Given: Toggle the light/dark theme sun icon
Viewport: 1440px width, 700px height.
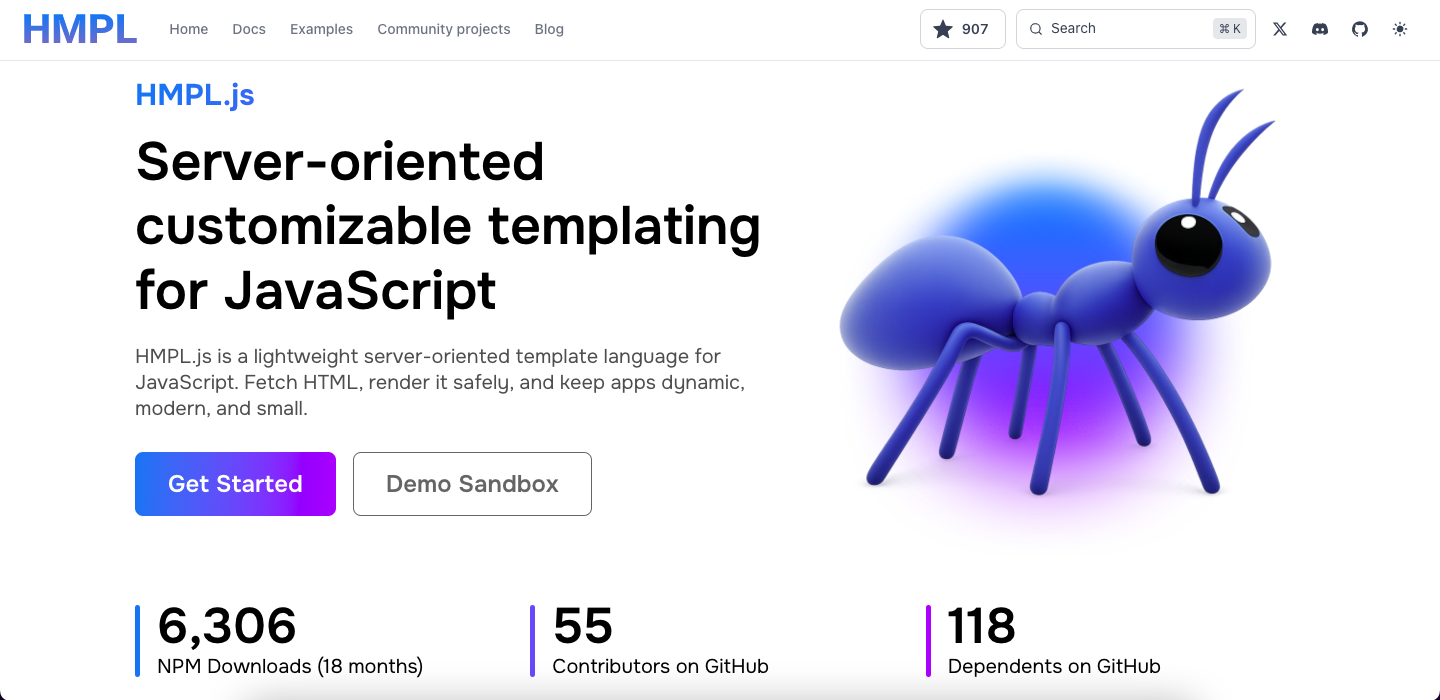Looking at the screenshot, I should click(x=1400, y=29).
